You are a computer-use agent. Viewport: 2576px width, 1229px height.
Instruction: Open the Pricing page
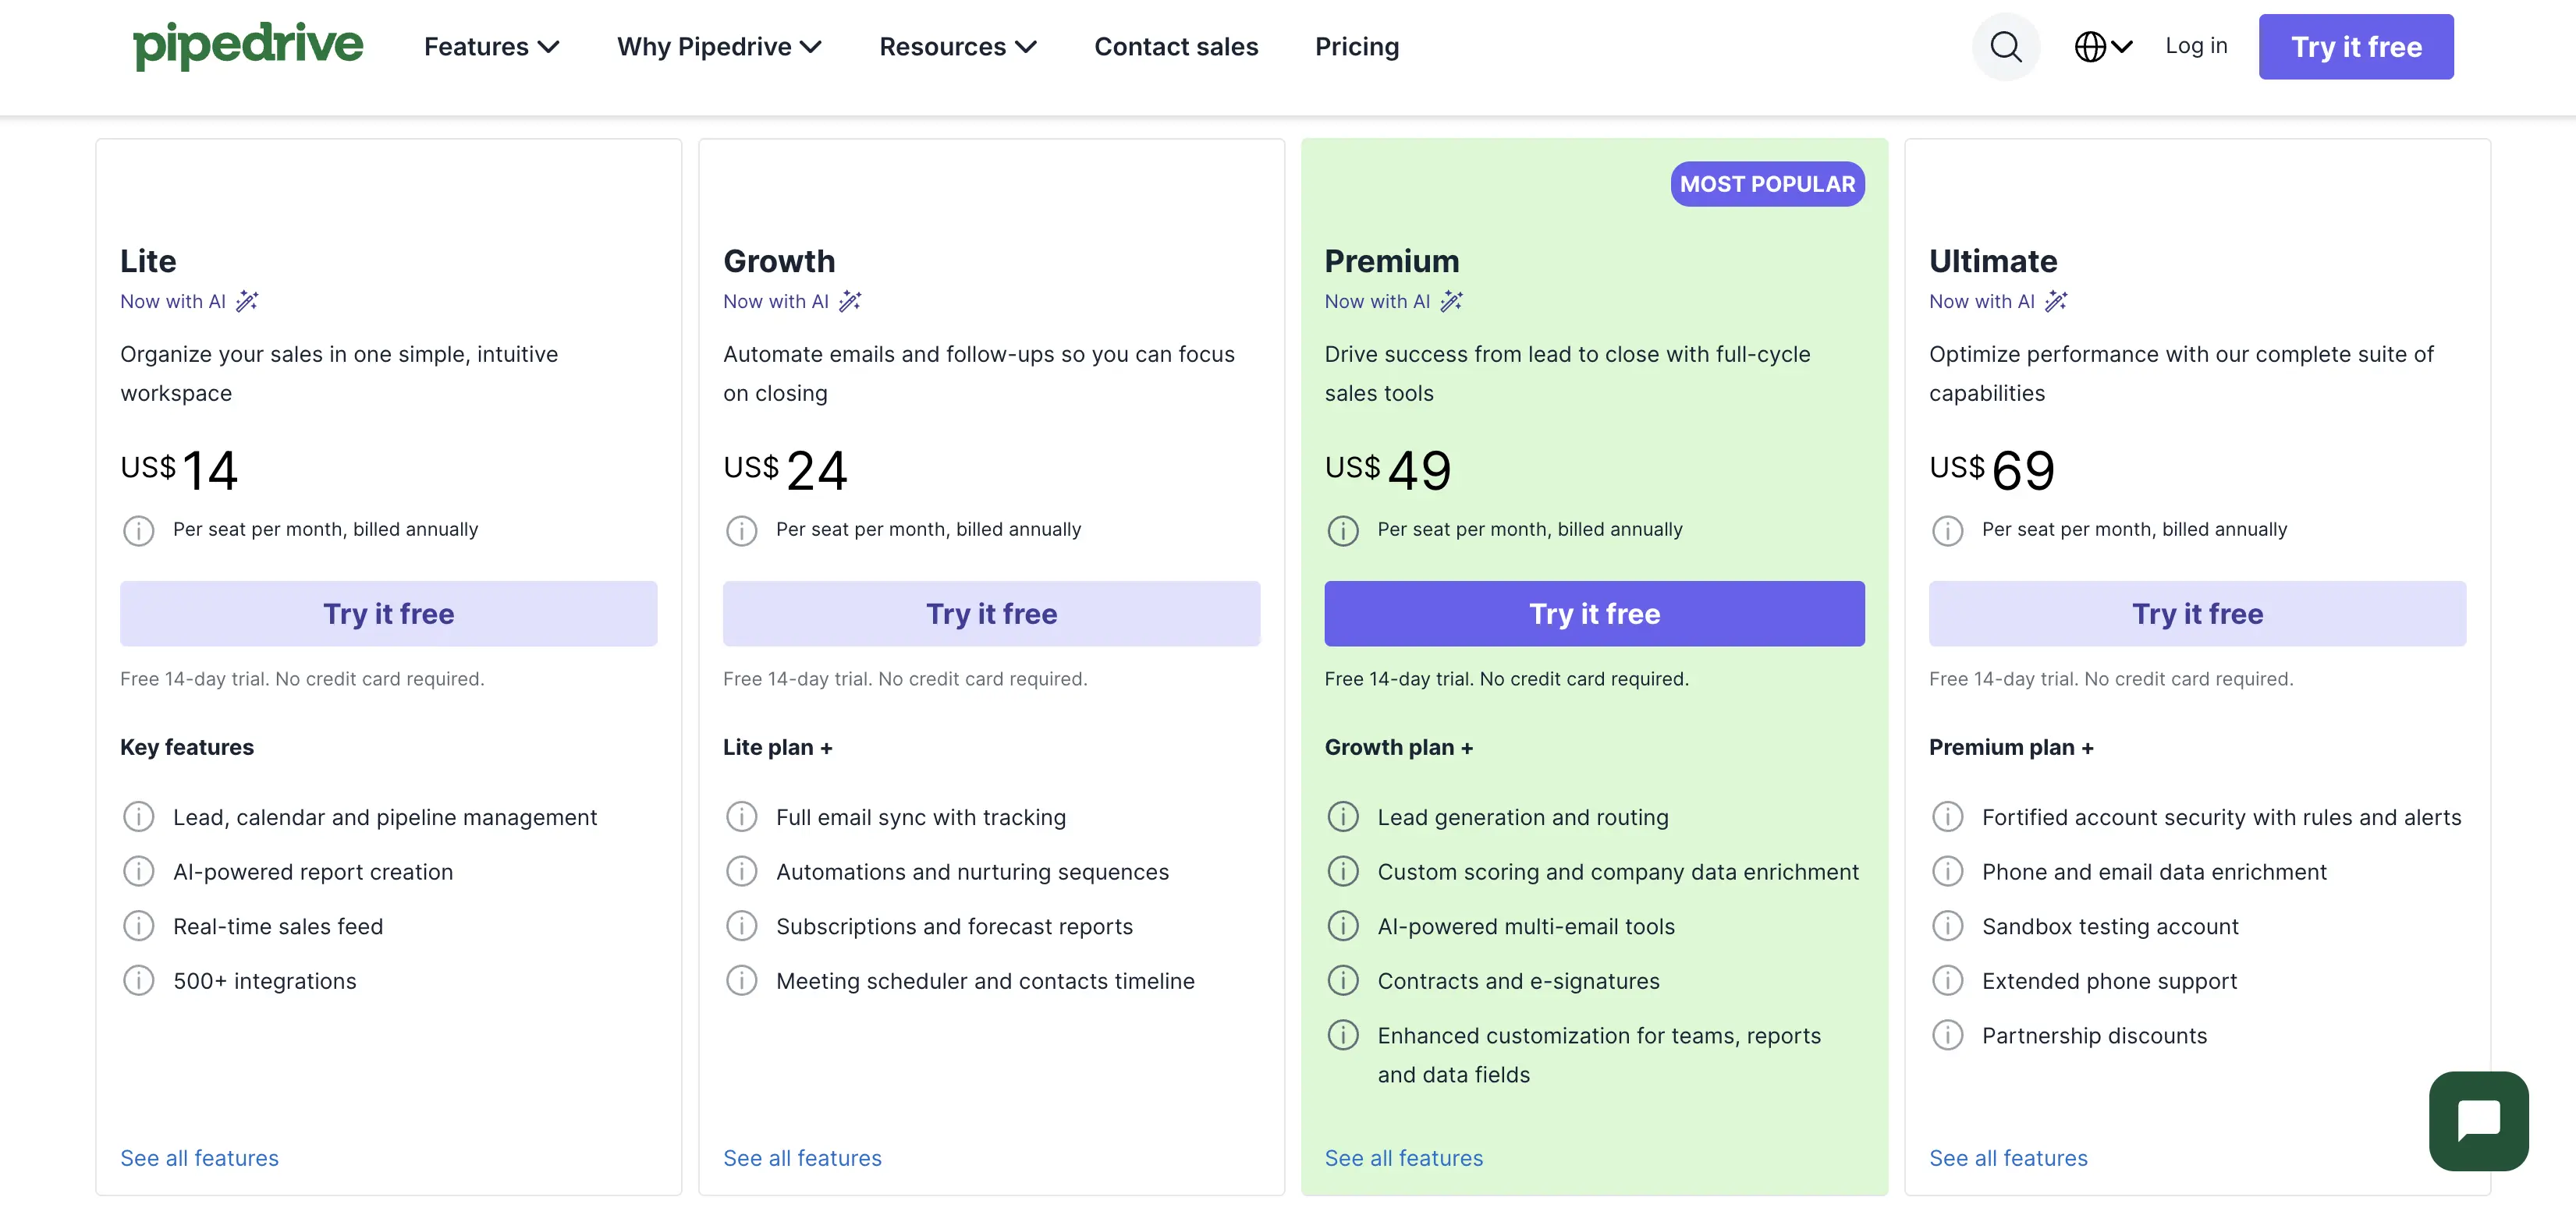pos(1357,47)
